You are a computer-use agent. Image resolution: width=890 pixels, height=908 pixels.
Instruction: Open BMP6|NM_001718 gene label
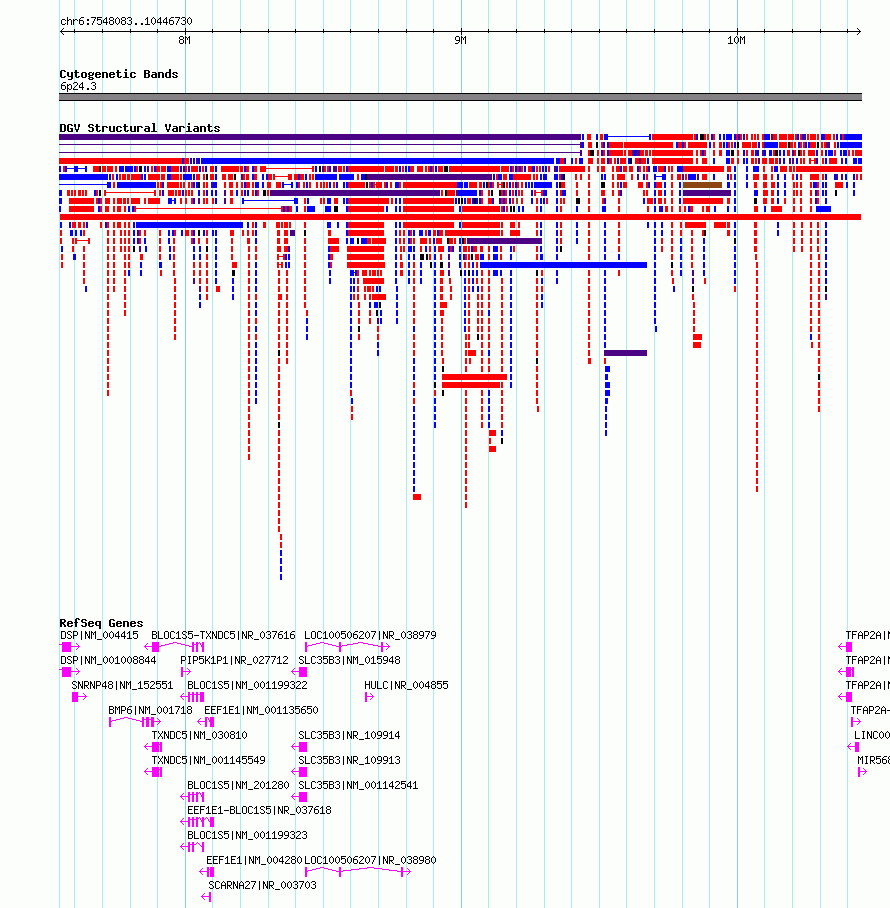150,710
